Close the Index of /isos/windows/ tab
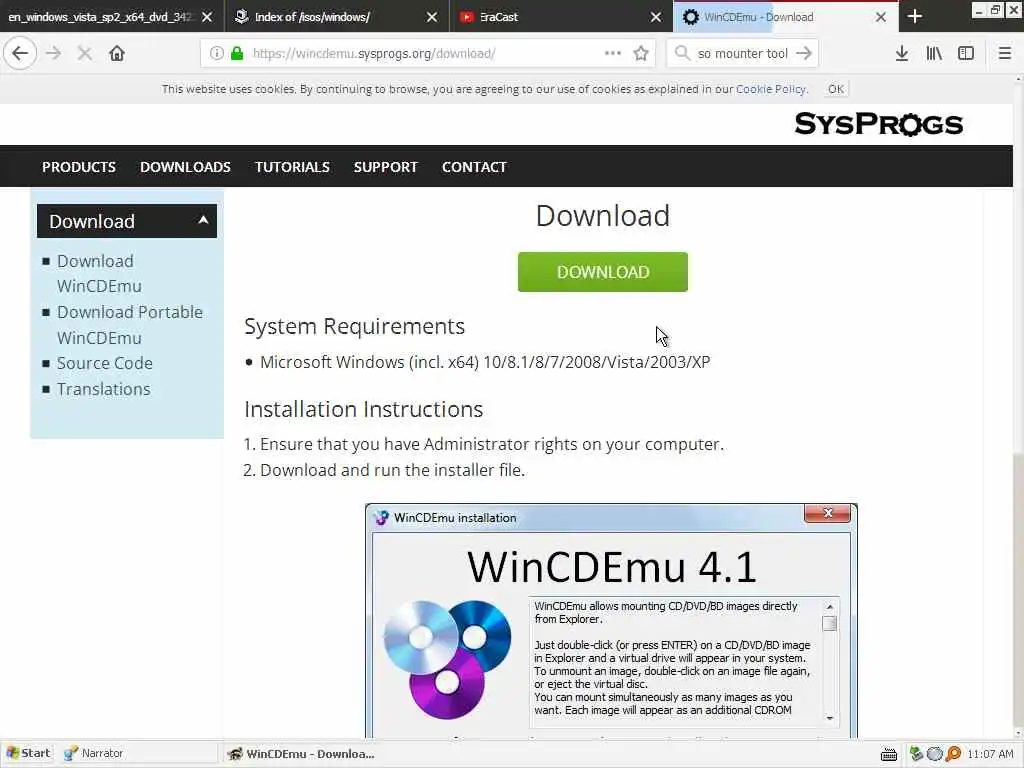Screen dimensions: 1024x768 point(432,17)
